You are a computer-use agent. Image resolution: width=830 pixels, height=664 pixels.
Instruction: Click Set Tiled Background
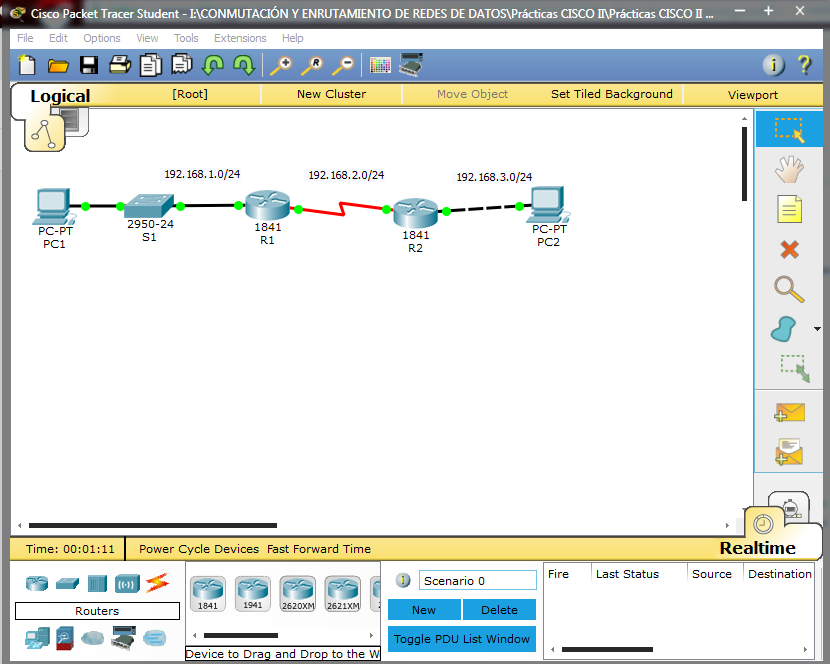pyautogui.click(x=611, y=94)
